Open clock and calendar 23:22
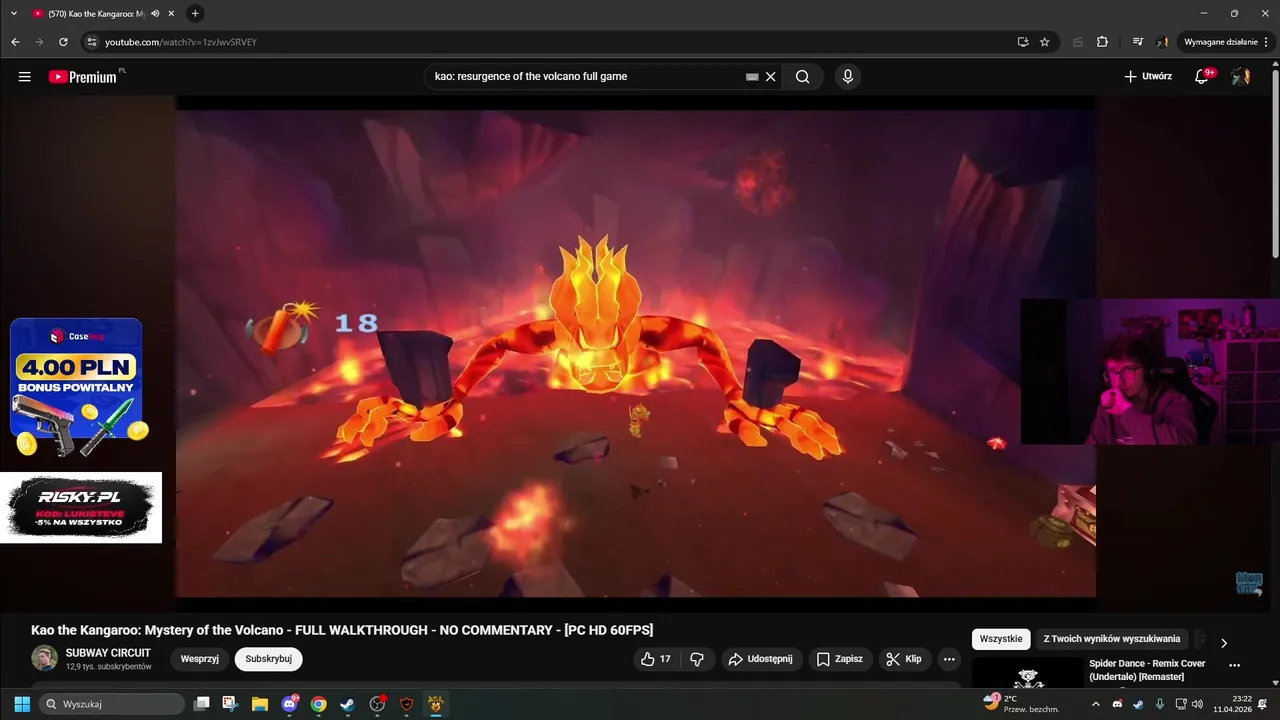Viewport: 1280px width, 720px height. pos(1232,704)
